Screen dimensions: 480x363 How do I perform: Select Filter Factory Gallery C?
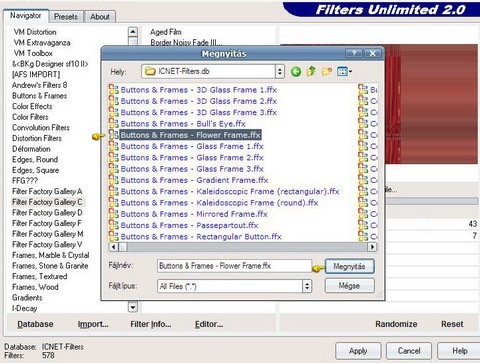[x=47, y=202]
